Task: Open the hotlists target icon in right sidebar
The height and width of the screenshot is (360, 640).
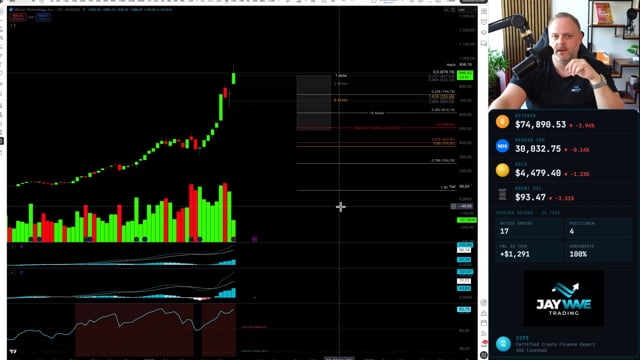Action: (484, 33)
